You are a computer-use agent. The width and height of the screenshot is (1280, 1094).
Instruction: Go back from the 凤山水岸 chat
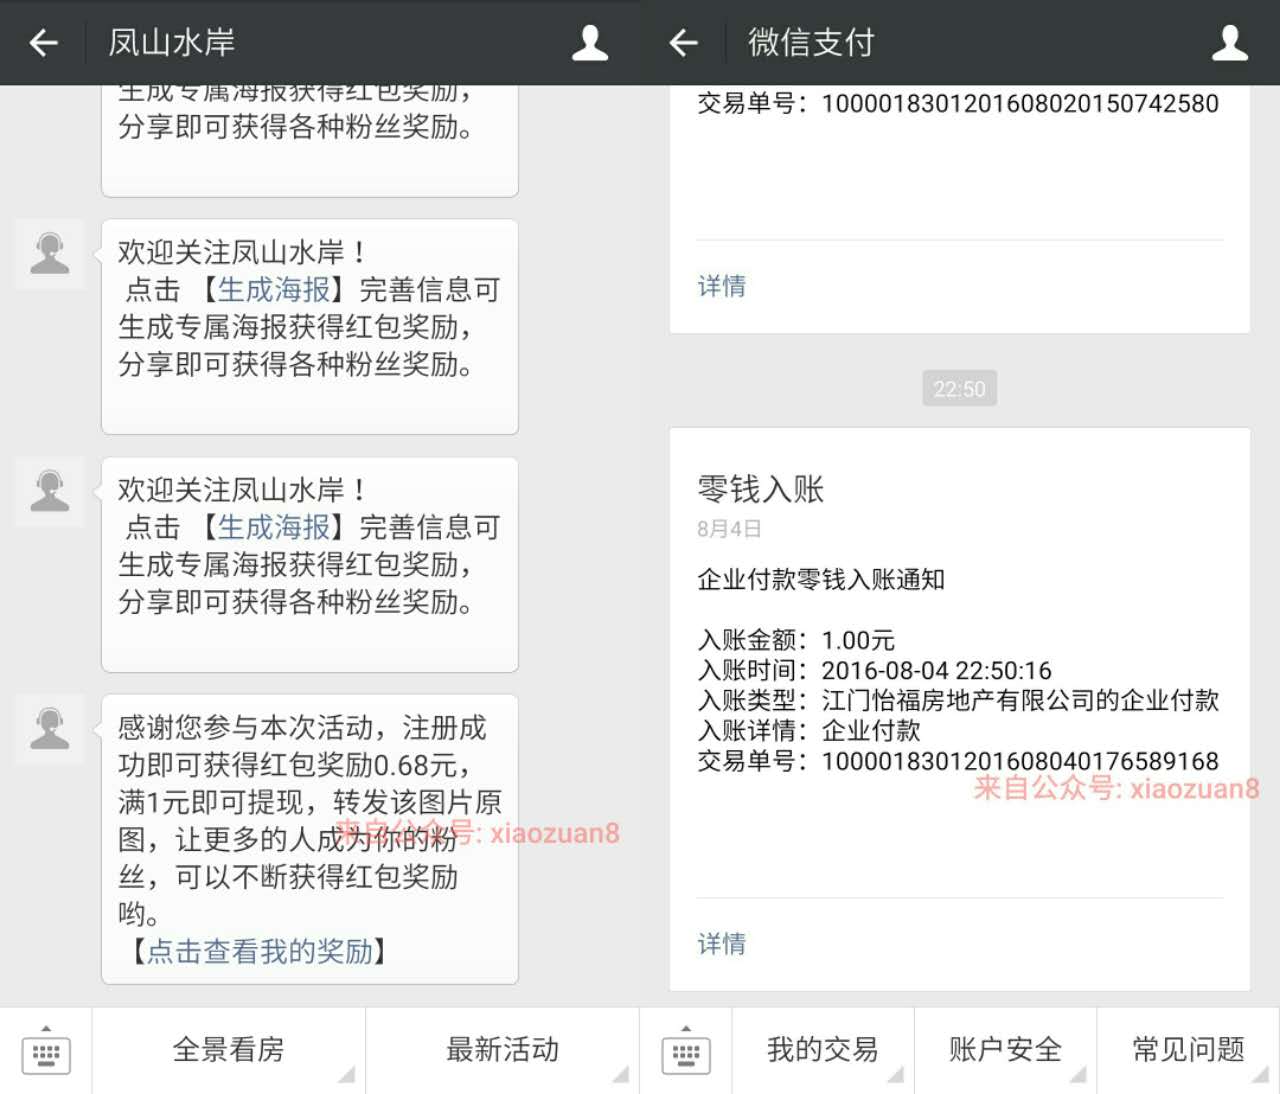point(44,43)
